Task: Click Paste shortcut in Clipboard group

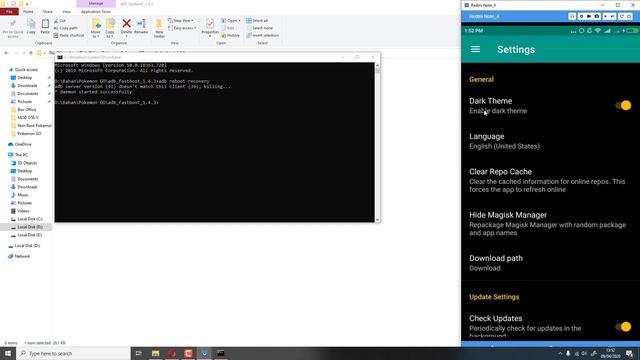Action: click(x=69, y=36)
